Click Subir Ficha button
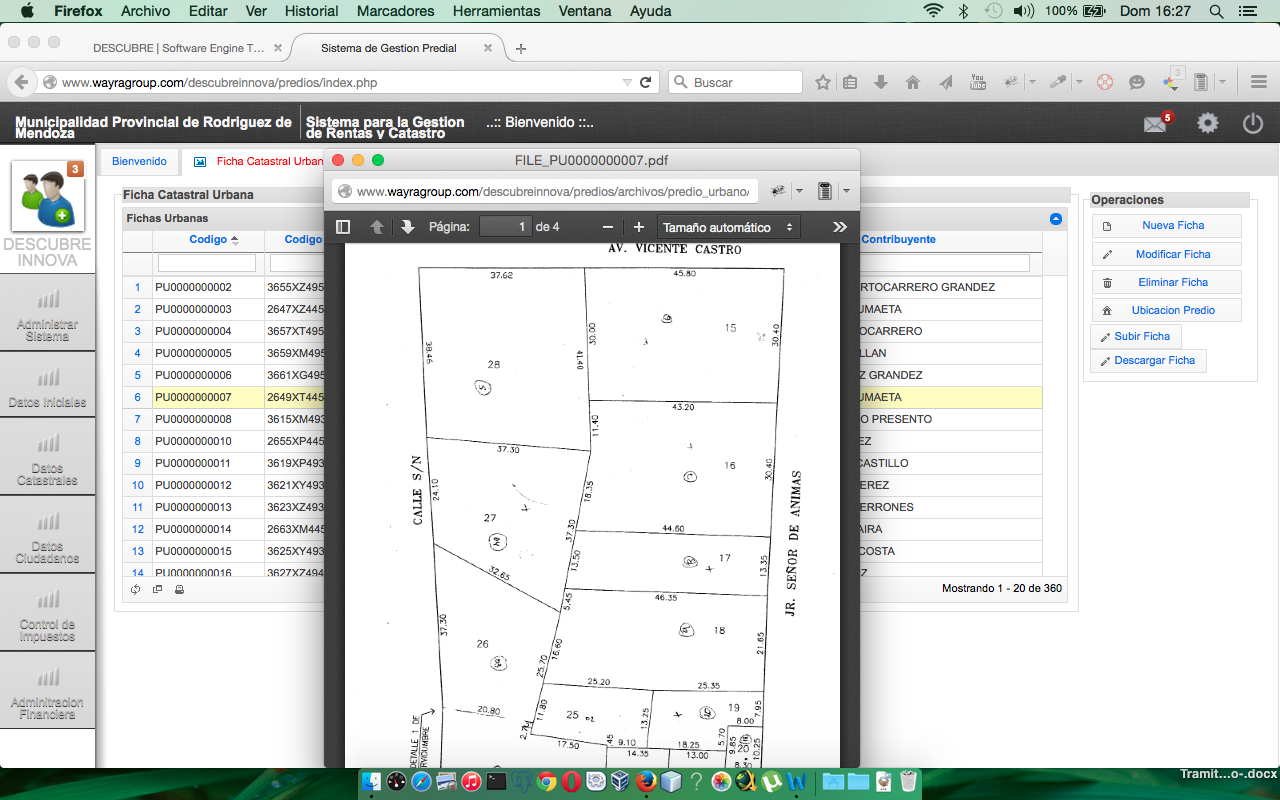1280x800 pixels. (x=1135, y=336)
